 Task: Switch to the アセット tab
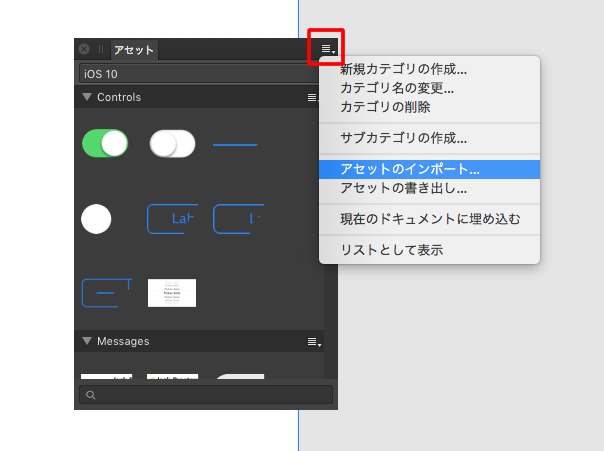[134, 50]
